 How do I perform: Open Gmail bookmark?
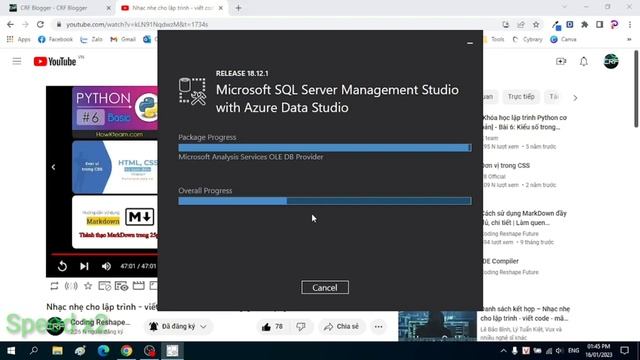tap(123, 40)
